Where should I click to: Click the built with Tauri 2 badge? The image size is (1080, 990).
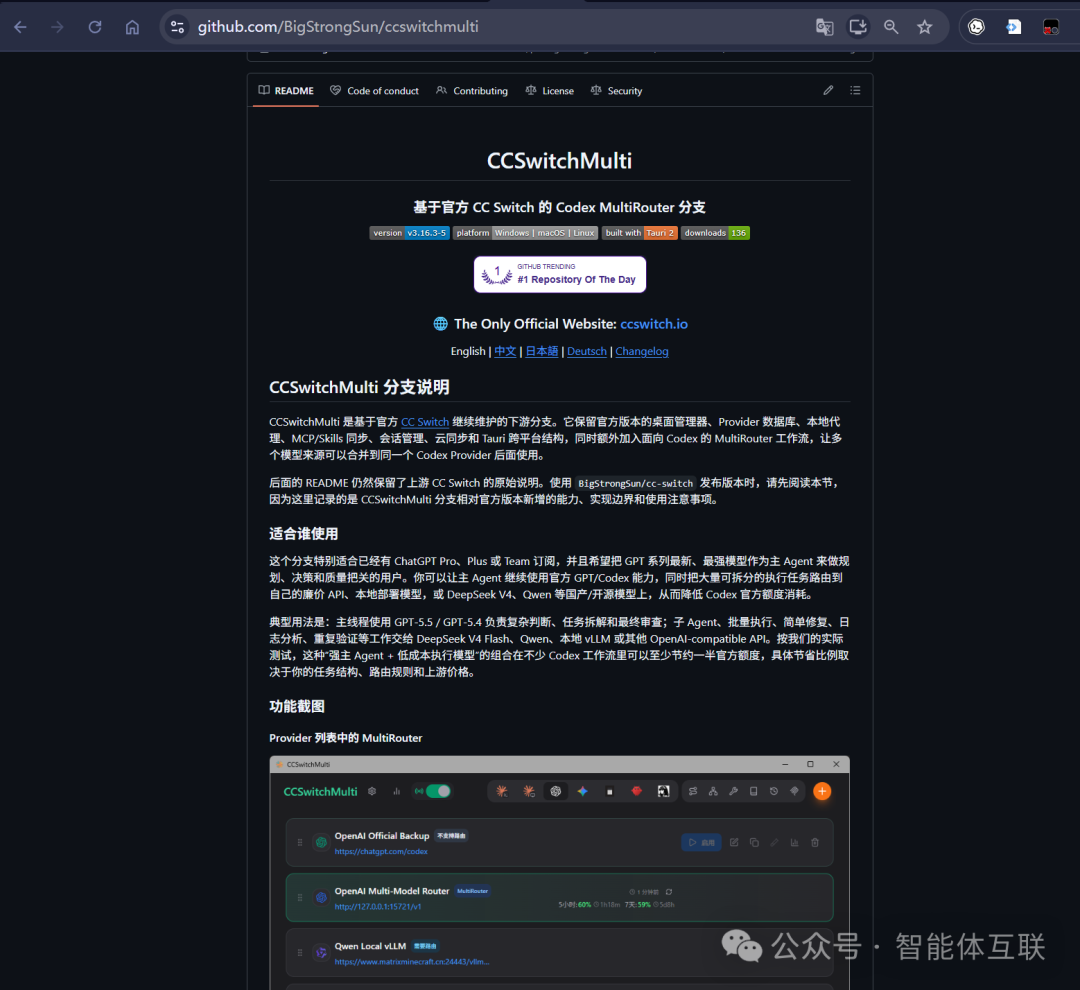tap(640, 233)
